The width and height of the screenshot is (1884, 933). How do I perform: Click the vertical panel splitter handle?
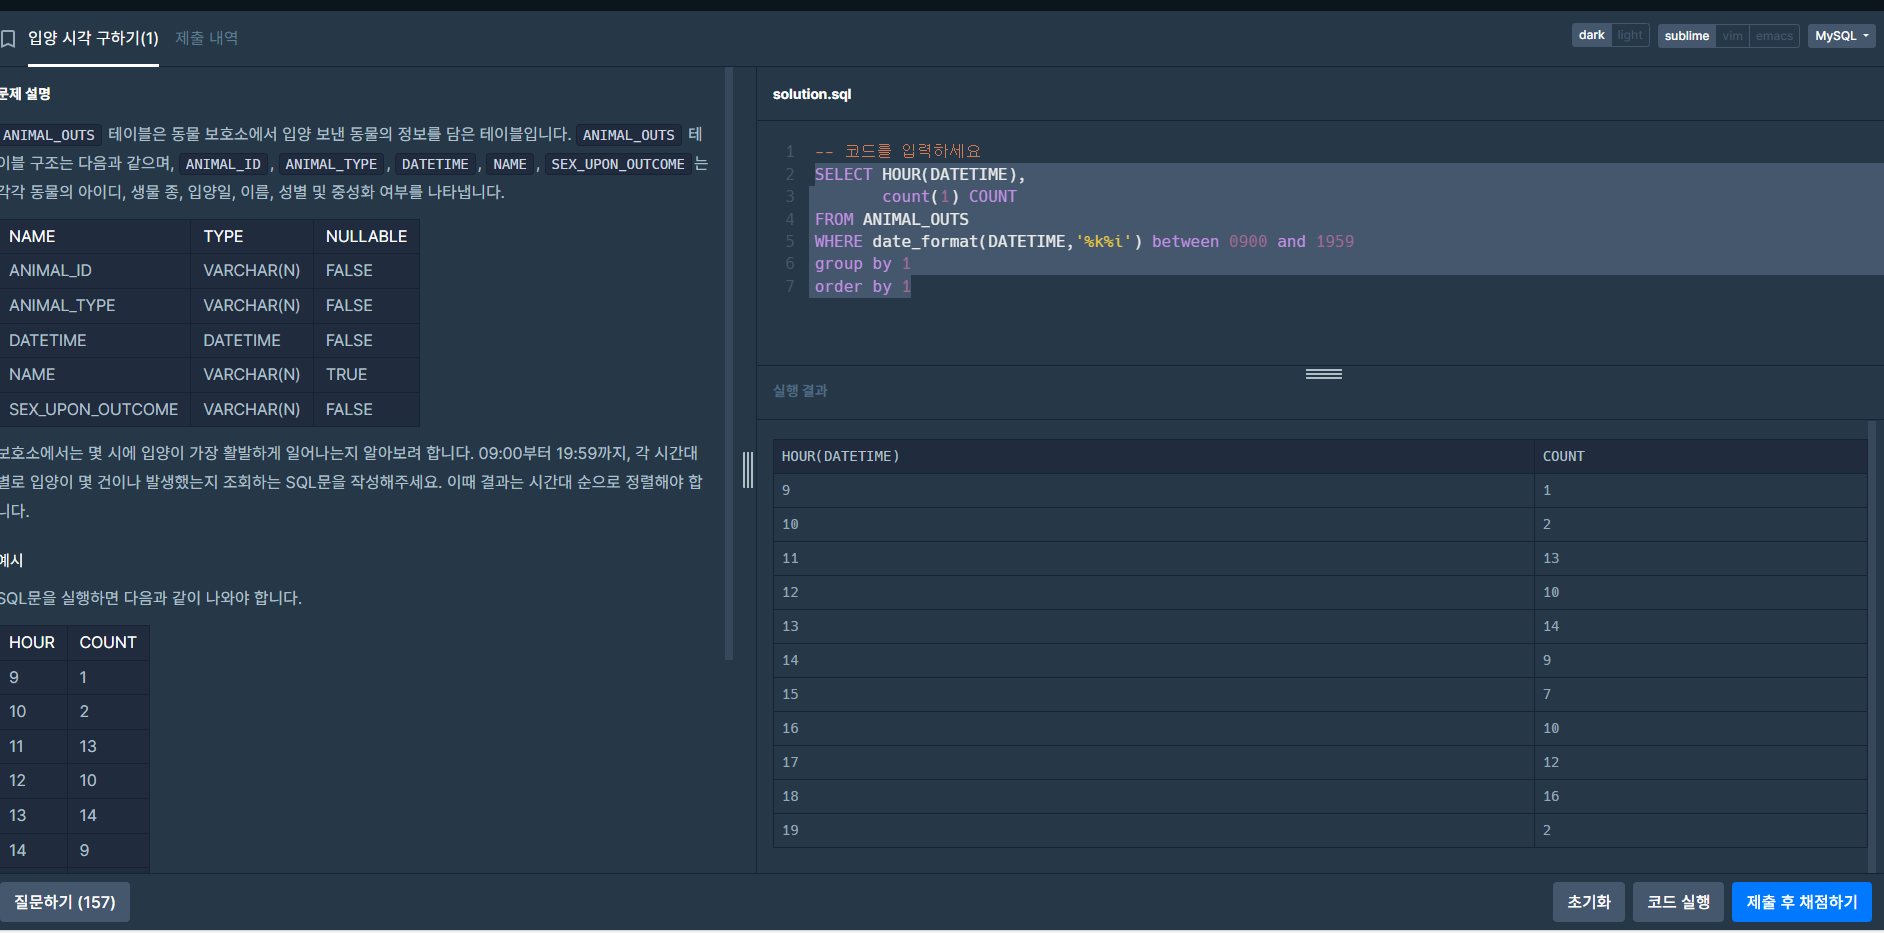pos(747,470)
